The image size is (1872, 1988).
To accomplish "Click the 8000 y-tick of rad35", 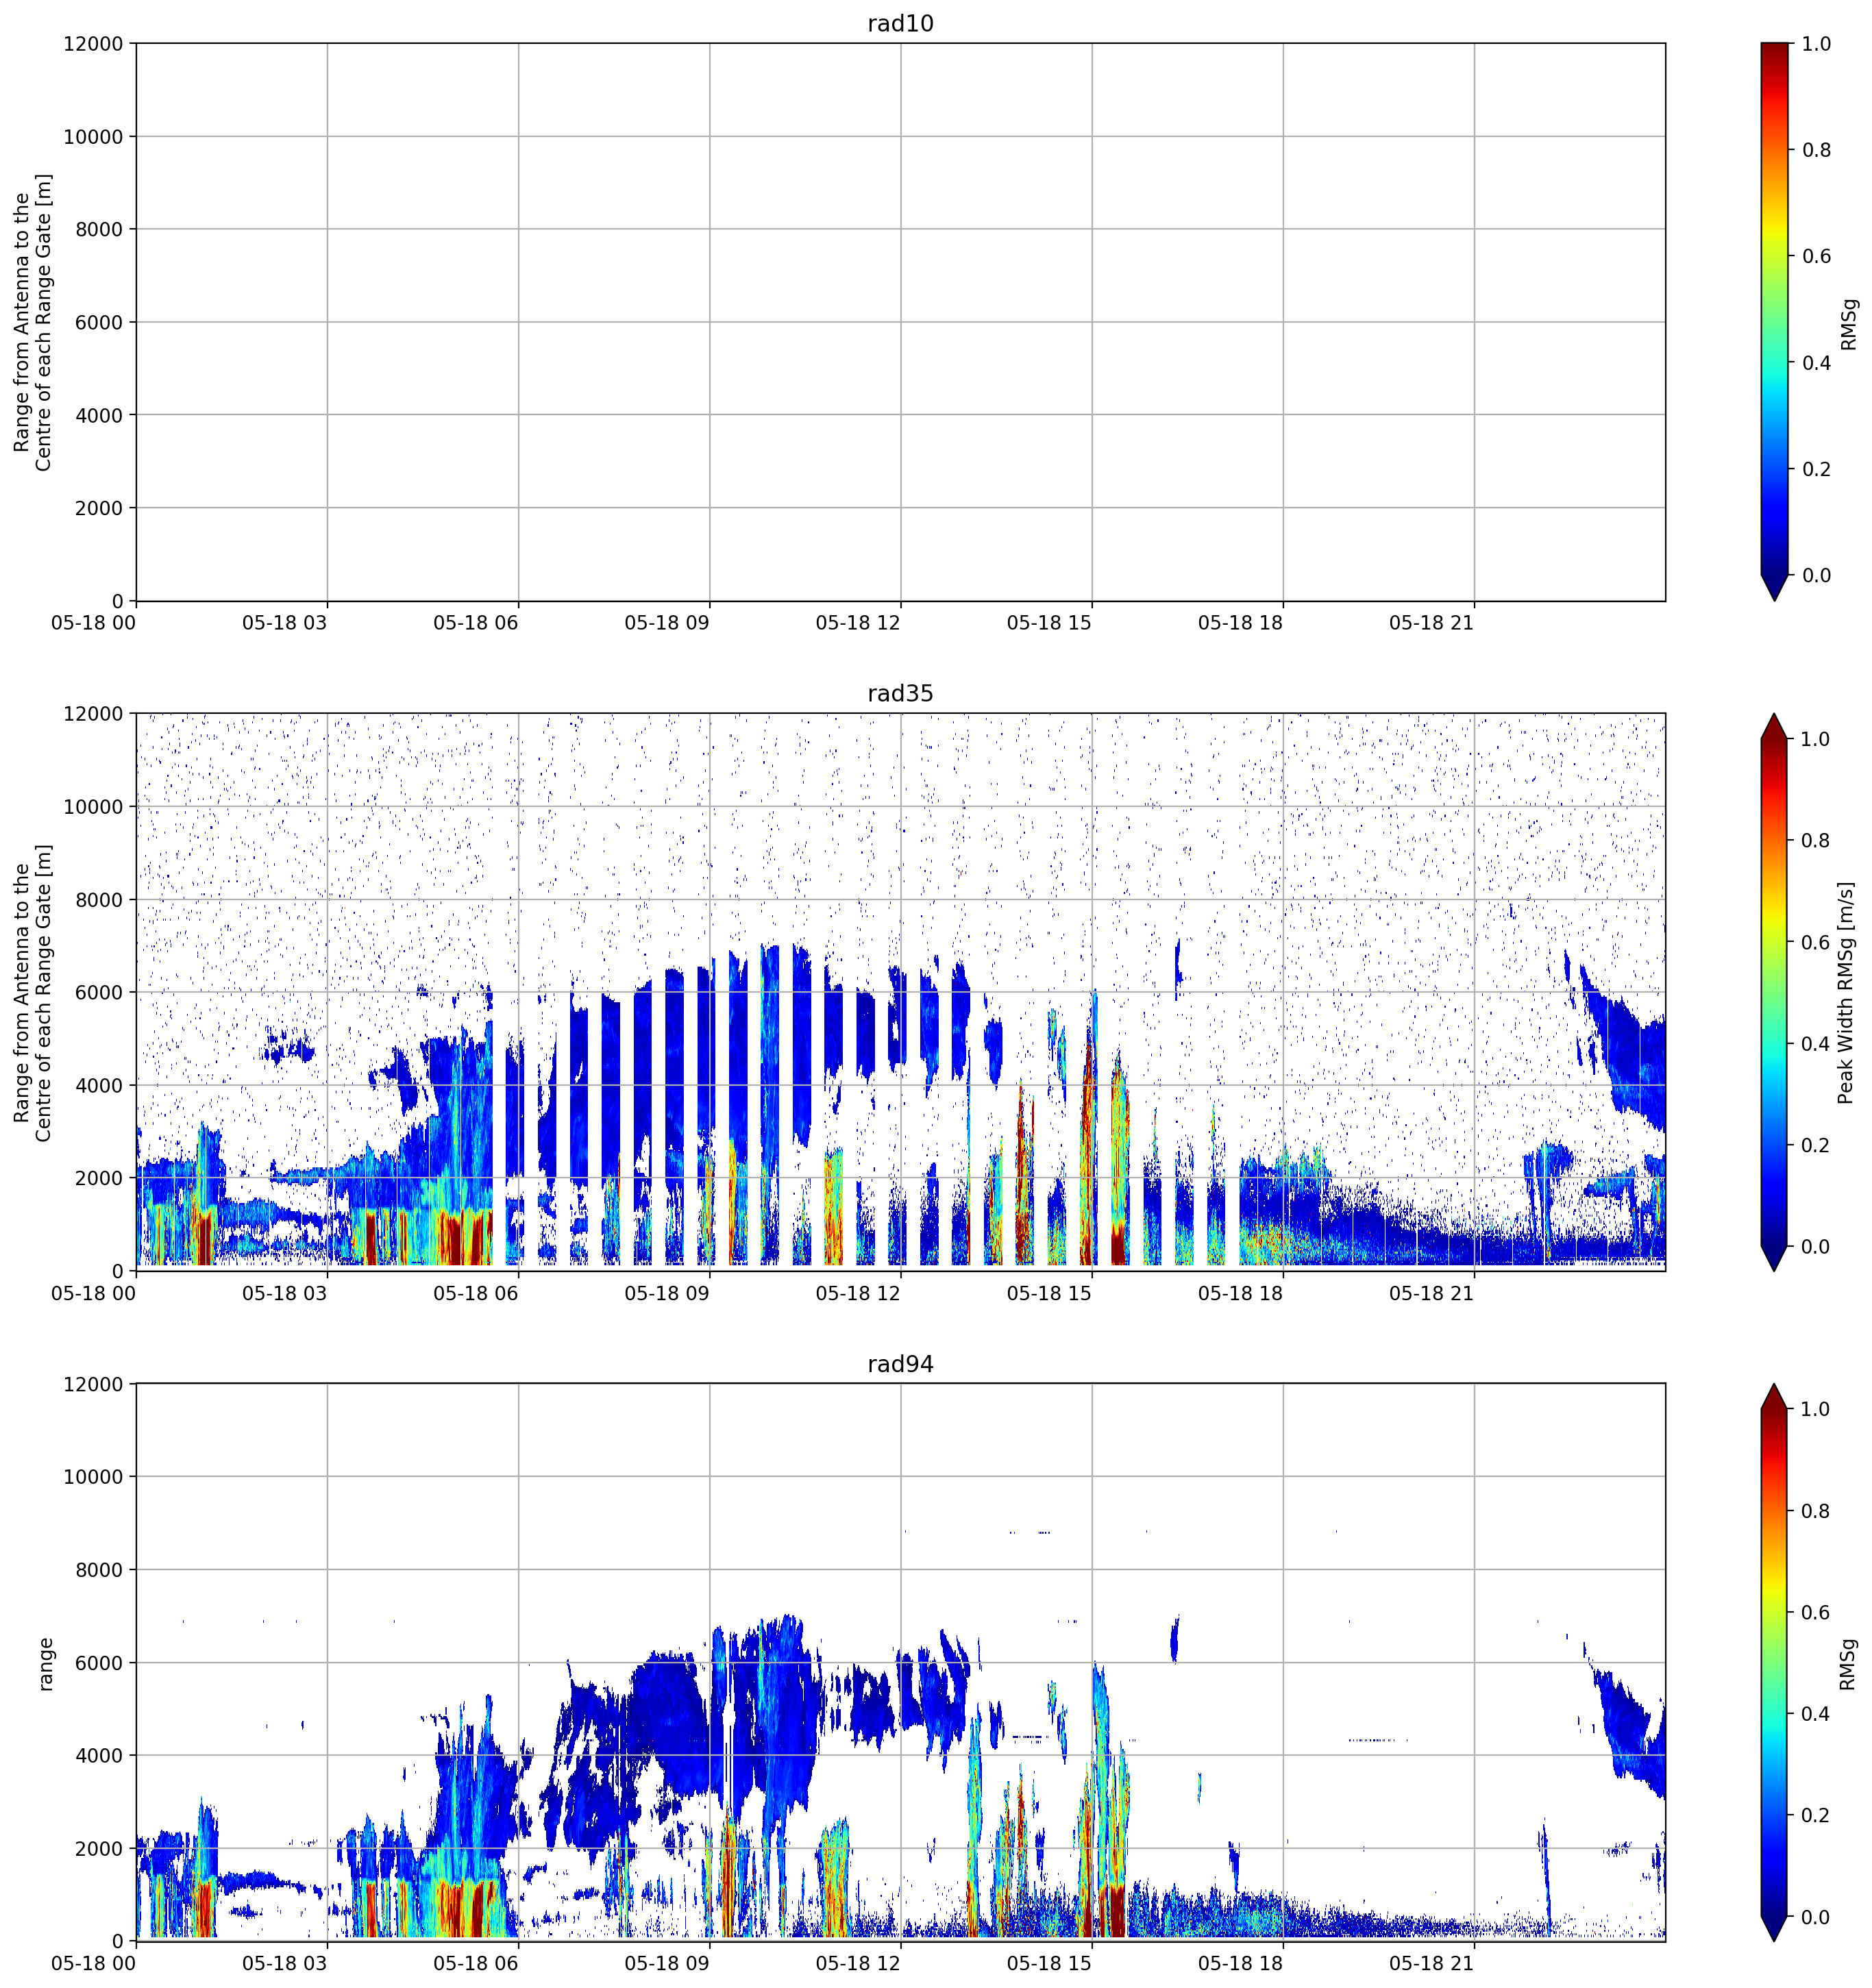I will pos(99,900).
